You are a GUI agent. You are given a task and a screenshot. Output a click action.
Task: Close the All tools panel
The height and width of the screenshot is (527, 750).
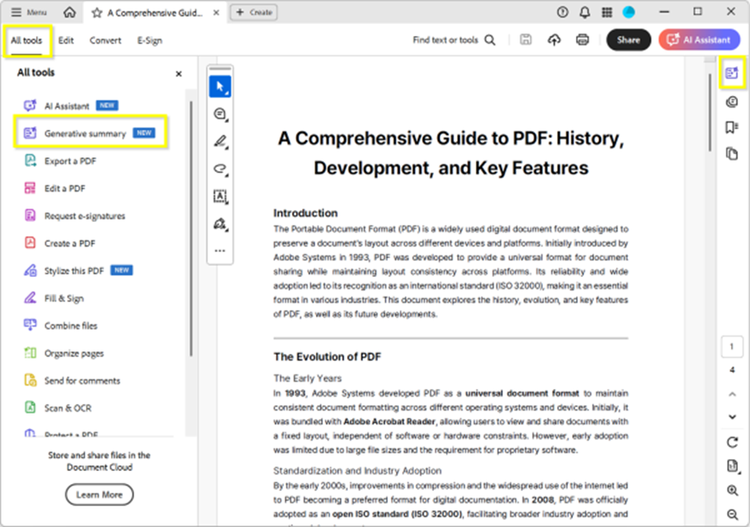[x=179, y=74]
